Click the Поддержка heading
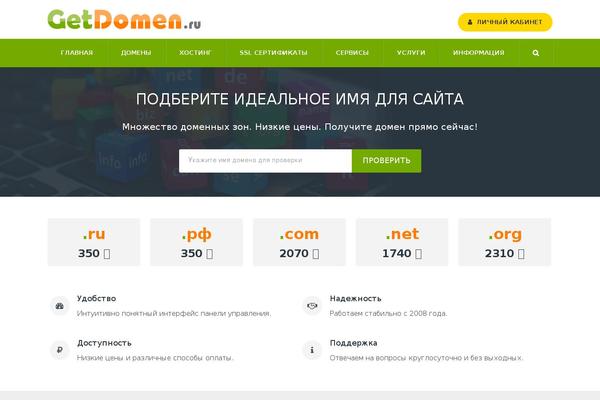 pos(354,343)
